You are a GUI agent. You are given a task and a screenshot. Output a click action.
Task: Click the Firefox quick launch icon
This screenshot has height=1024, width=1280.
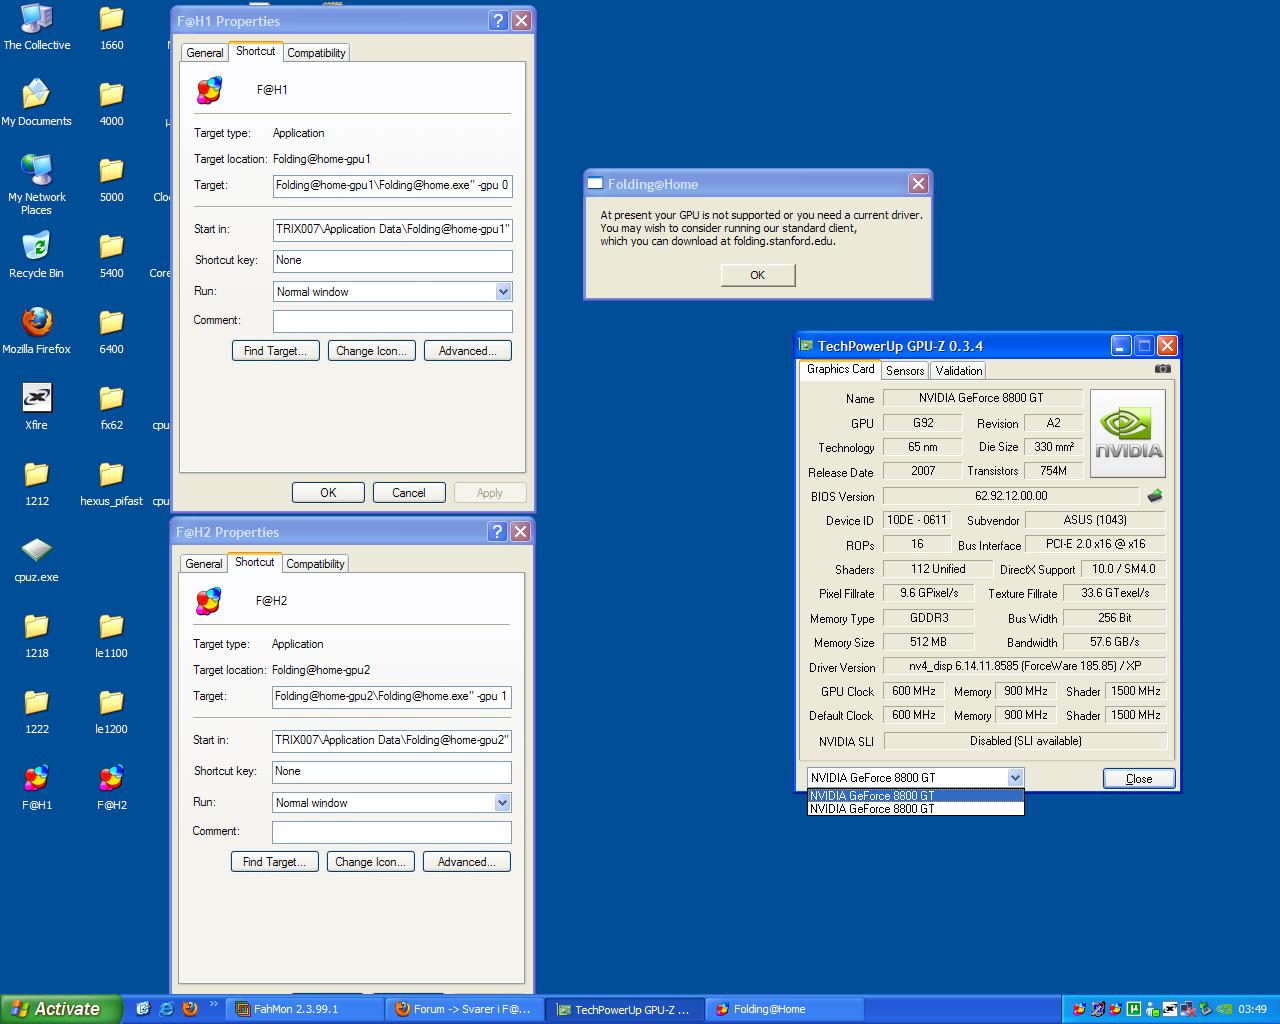(190, 1009)
